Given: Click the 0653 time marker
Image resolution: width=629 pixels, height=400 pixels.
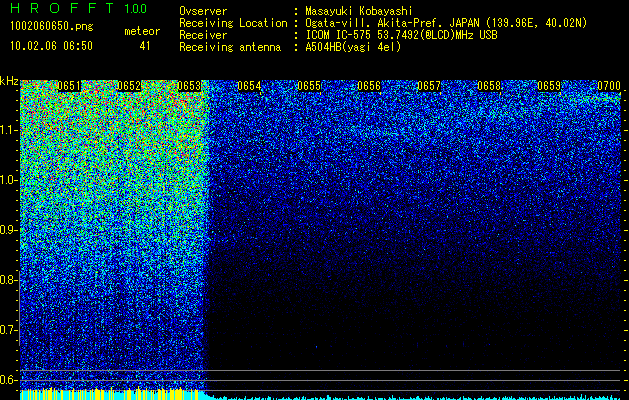Looking at the screenshot, I should coord(189,86).
